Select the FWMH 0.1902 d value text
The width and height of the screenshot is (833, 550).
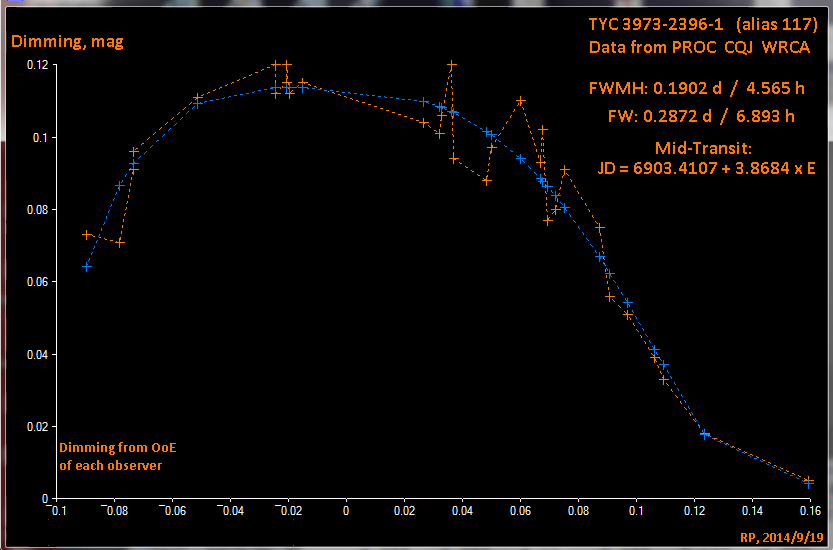pos(696,88)
